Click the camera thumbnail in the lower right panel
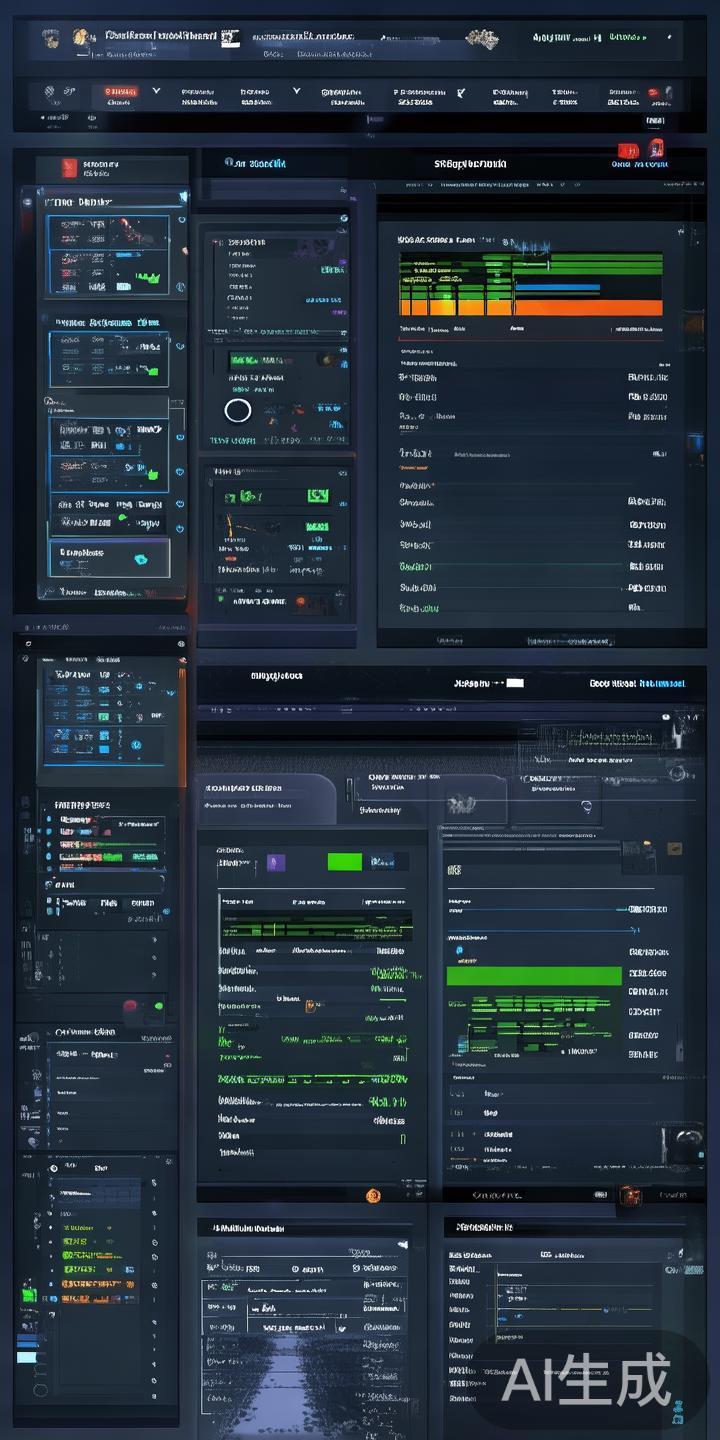 click(x=687, y=1137)
